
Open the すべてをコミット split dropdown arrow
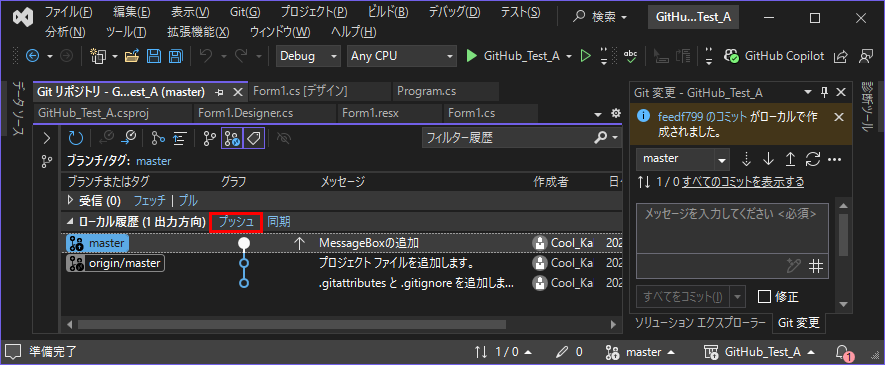click(738, 296)
